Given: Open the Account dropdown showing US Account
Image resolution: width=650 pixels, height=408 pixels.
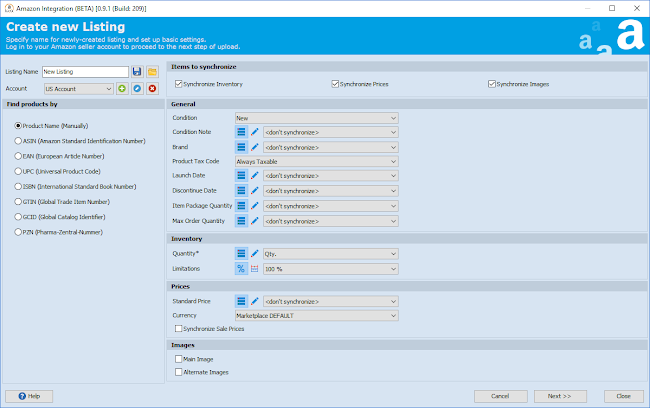Looking at the screenshot, I should (x=79, y=89).
